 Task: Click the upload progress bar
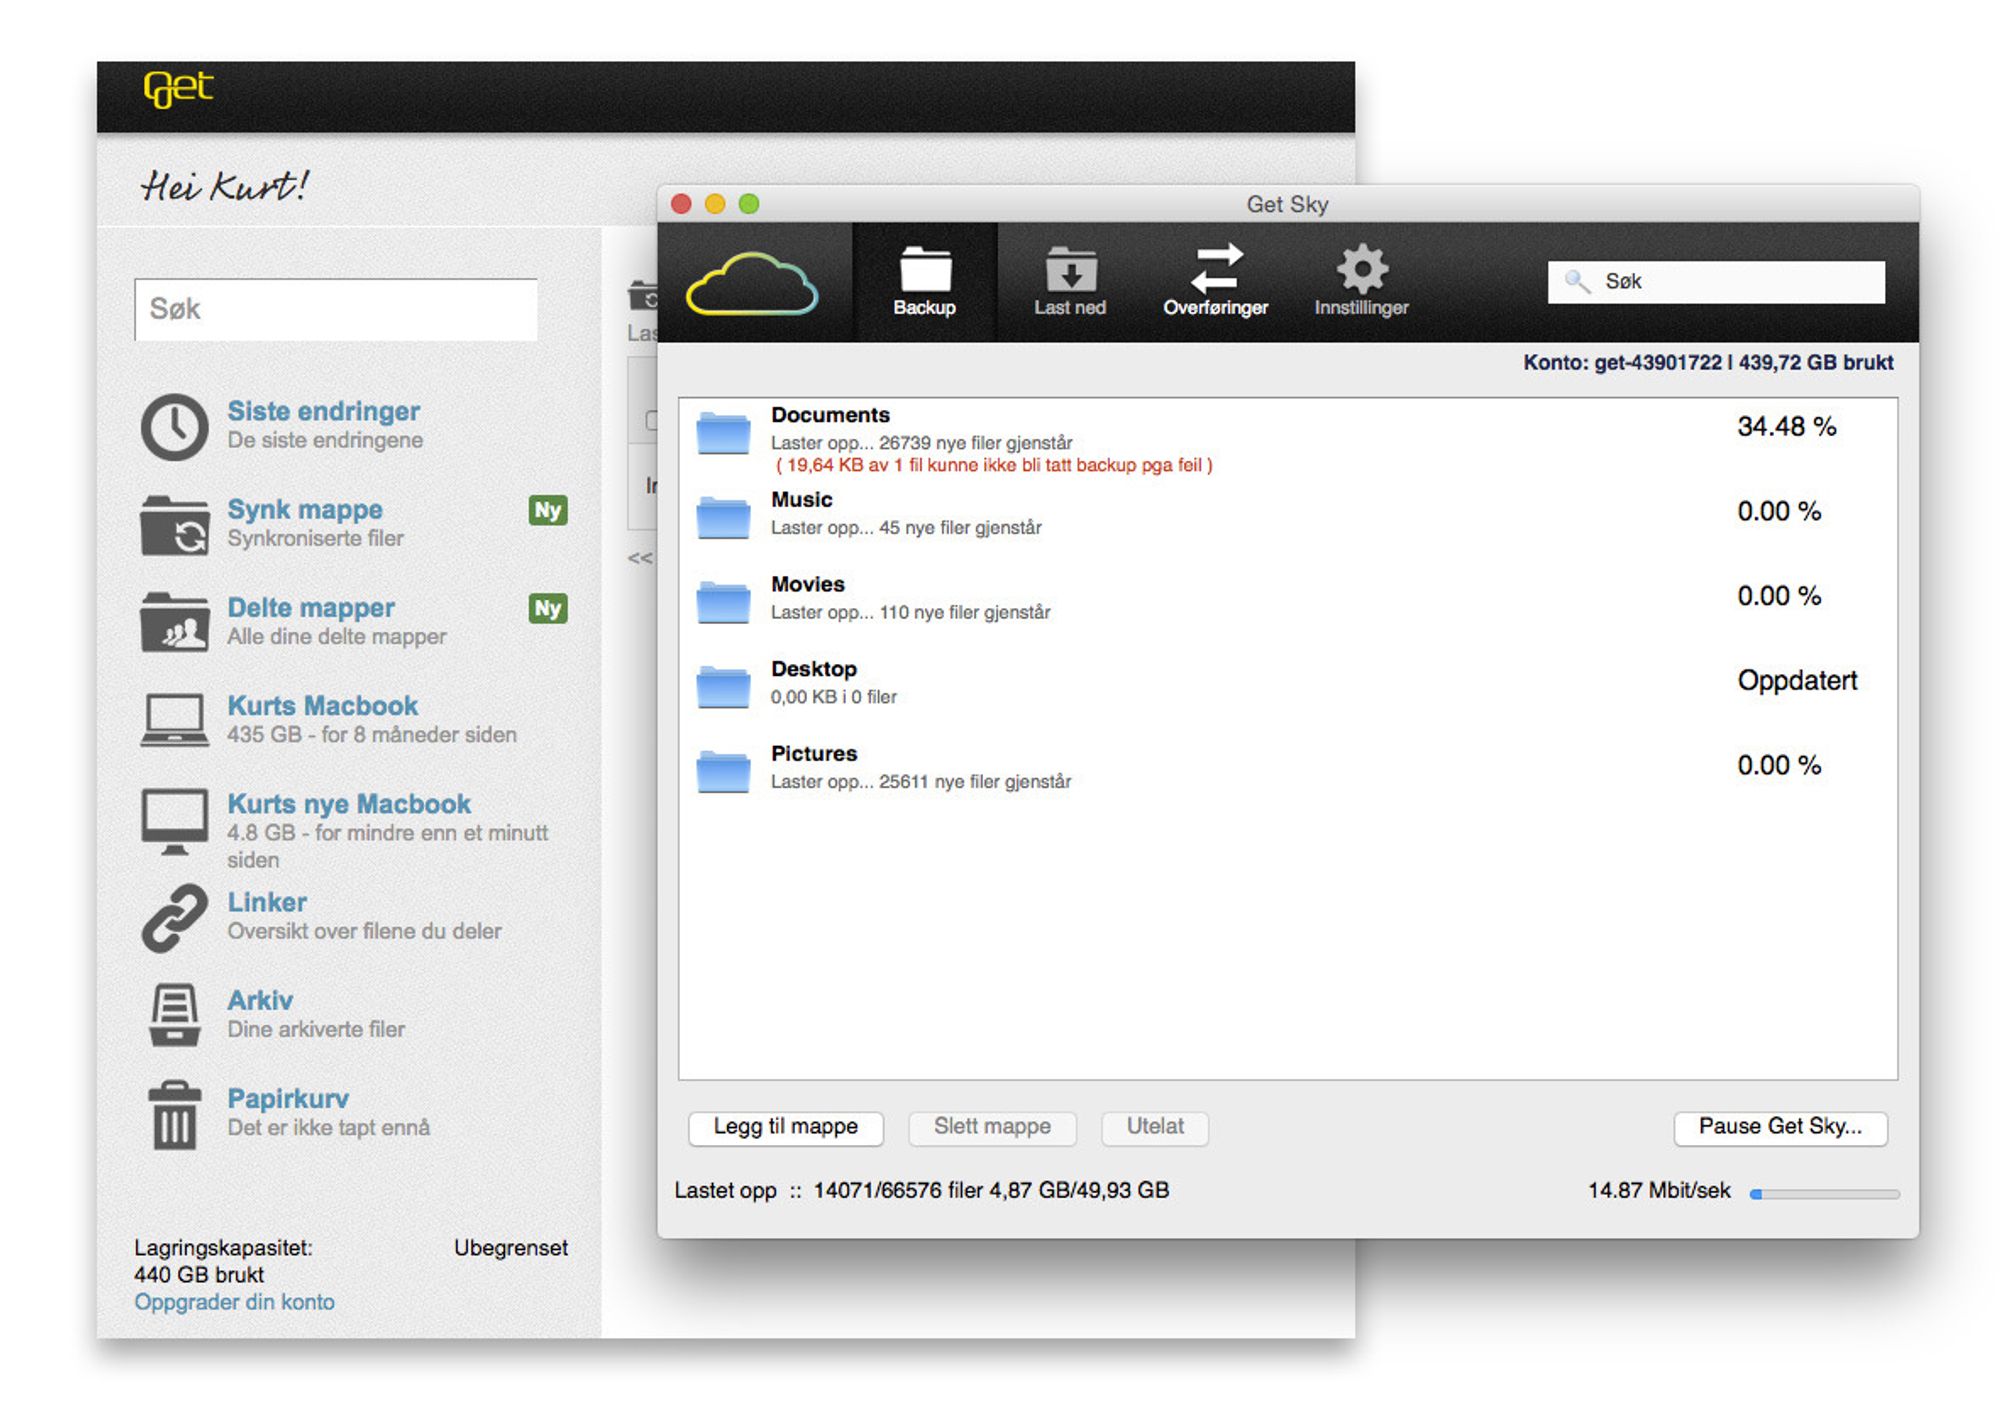(x=1824, y=1194)
